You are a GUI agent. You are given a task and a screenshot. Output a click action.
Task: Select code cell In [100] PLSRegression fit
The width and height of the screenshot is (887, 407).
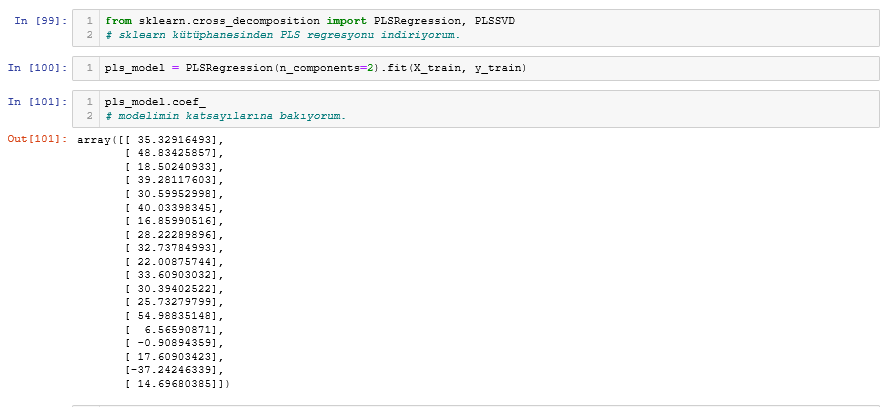tap(476, 68)
